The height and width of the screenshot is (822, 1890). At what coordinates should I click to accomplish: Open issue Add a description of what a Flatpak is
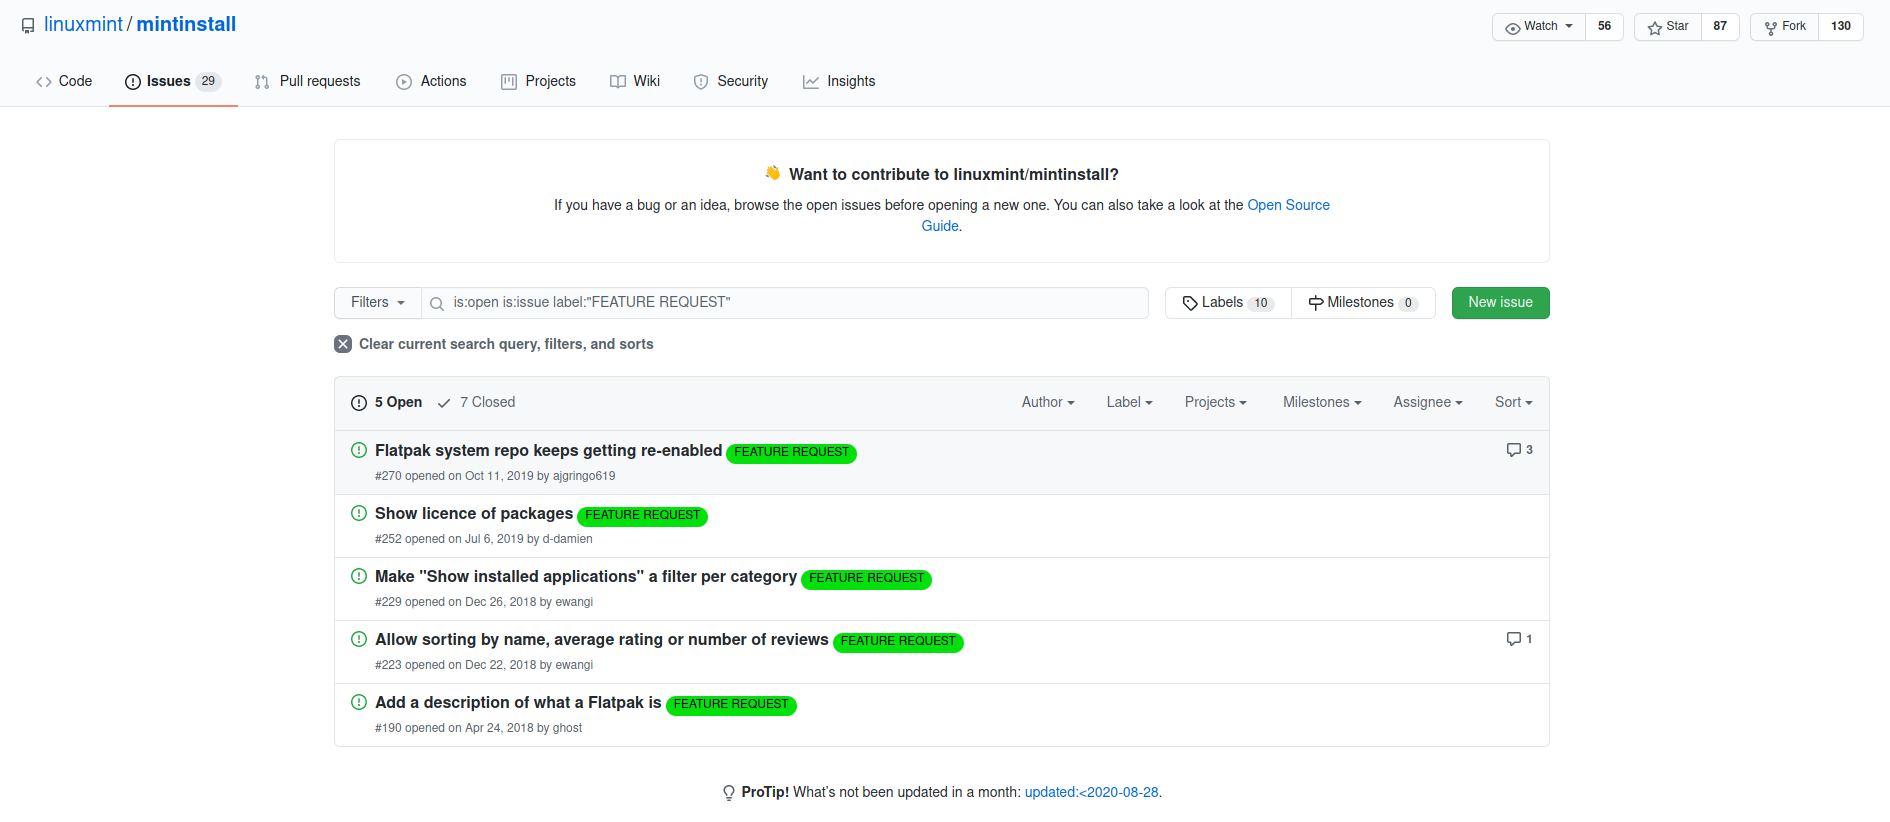pos(518,703)
